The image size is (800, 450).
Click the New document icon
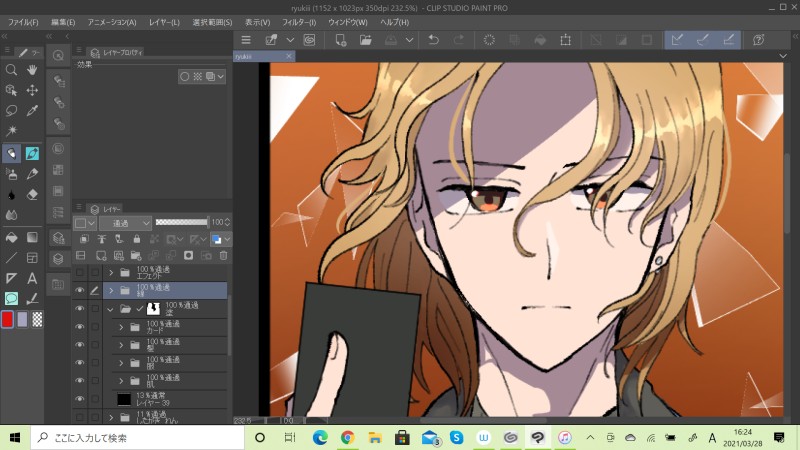tap(340, 40)
